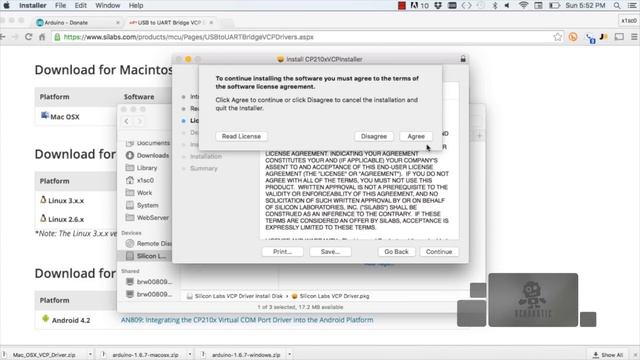Select brw00809 first shared computer in Finder
Image resolution: width=640 pixels, height=360 pixels.
click(x=149, y=282)
